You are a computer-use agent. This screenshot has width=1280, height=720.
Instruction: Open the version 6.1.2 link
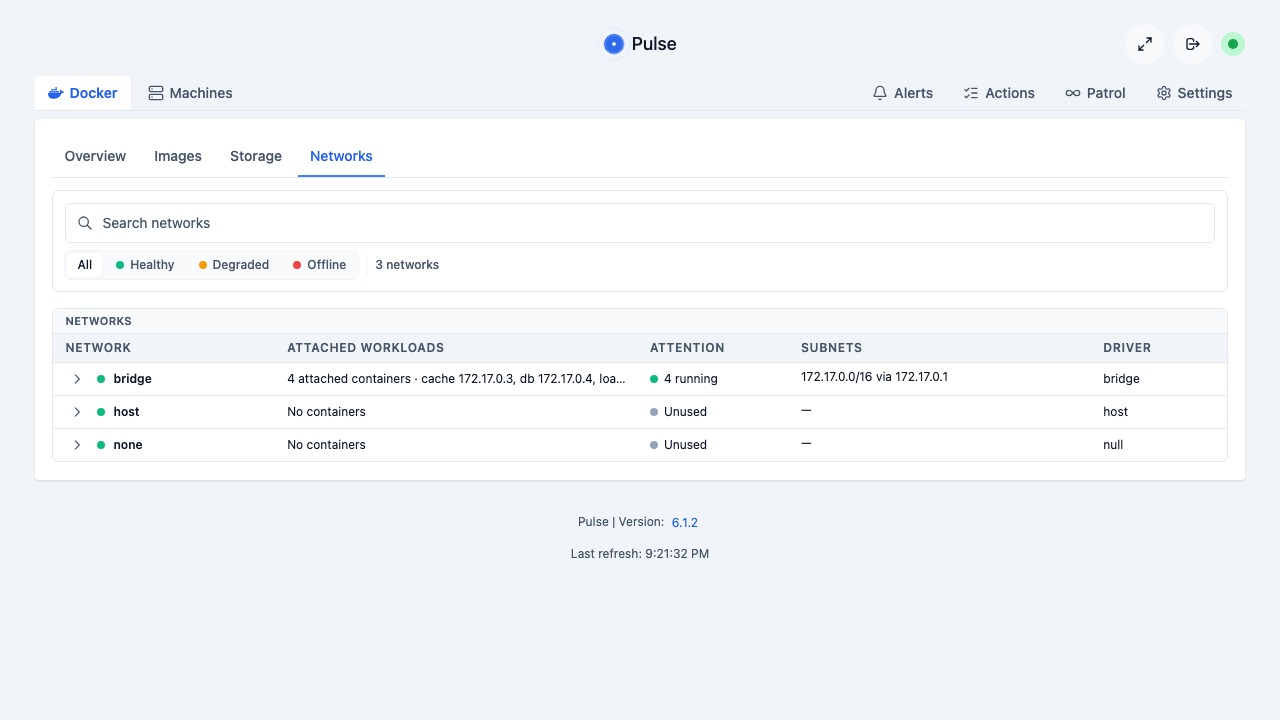tap(685, 523)
